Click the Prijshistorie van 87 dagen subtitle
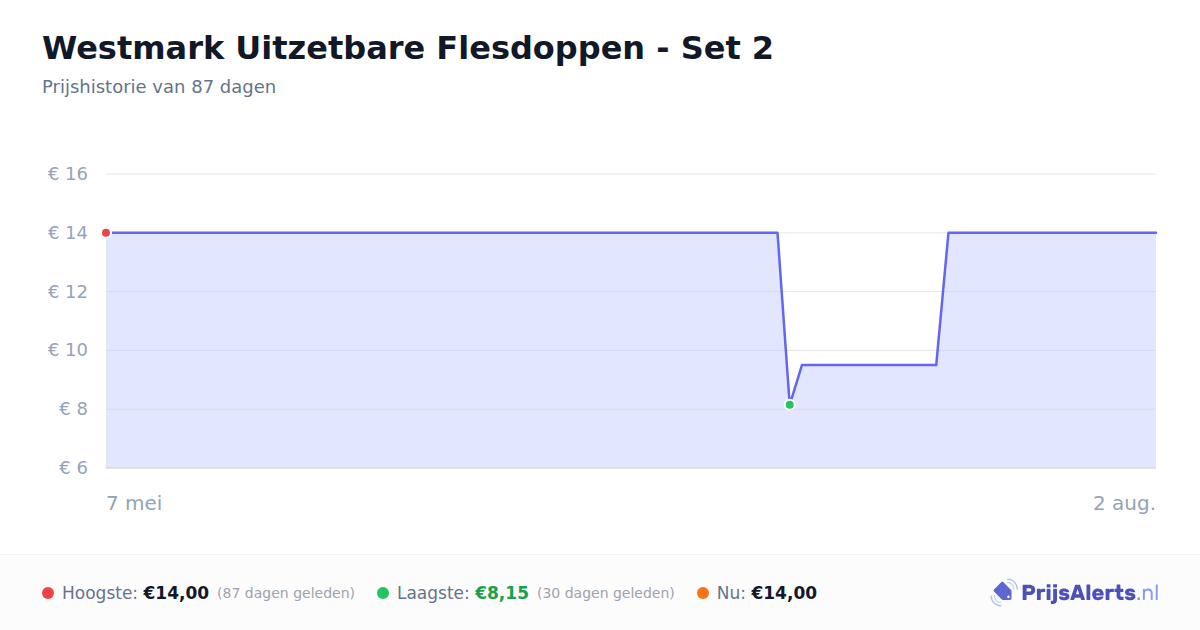The width and height of the screenshot is (1200, 630). (159, 87)
